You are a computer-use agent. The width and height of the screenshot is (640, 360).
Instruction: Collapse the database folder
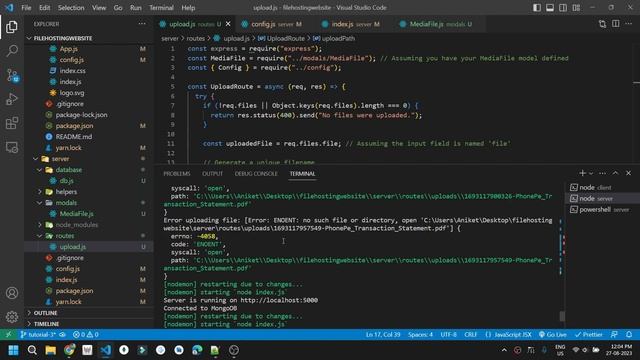pos(89,170)
